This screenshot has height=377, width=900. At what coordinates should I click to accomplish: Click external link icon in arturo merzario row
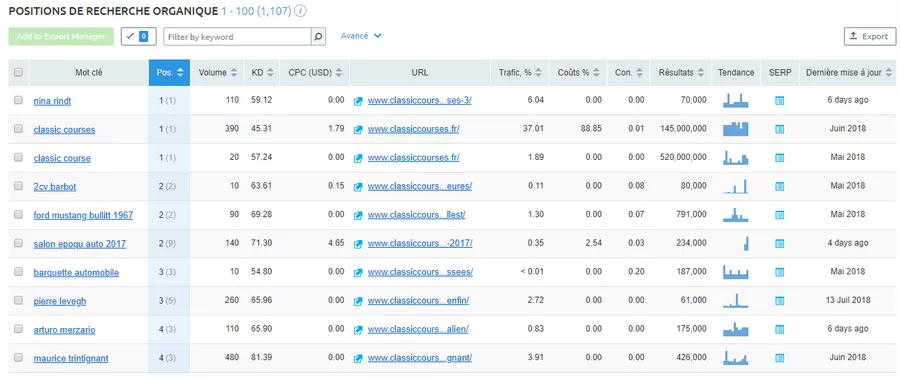(358, 330)
